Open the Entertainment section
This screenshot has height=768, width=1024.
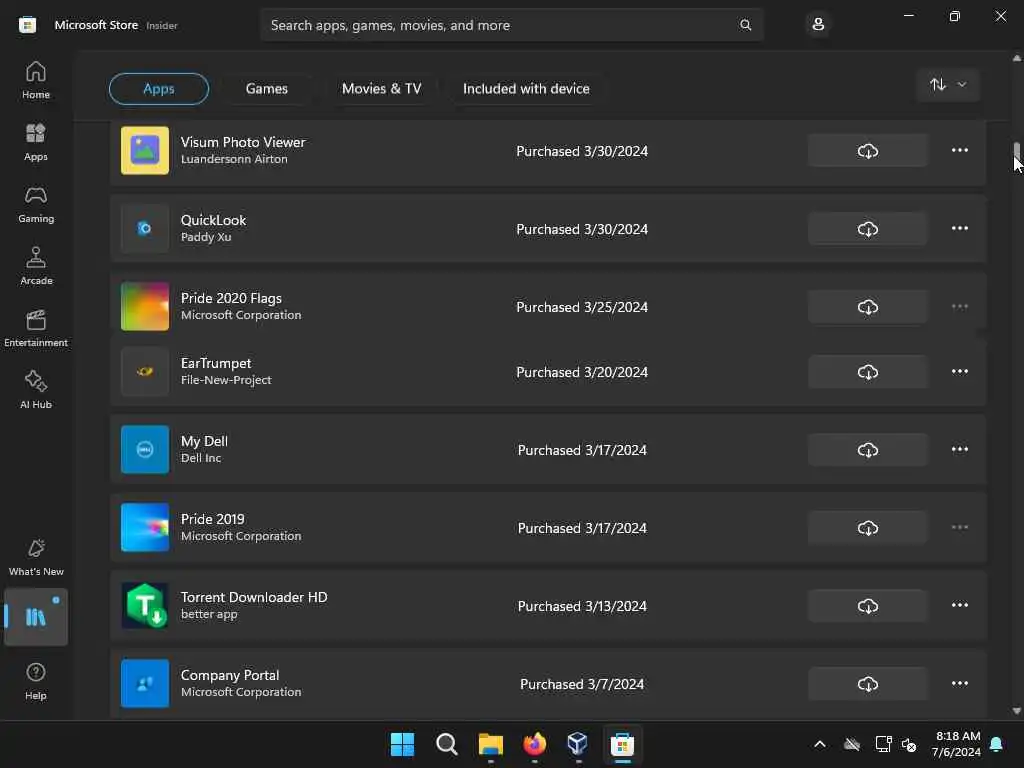point(36,328)
